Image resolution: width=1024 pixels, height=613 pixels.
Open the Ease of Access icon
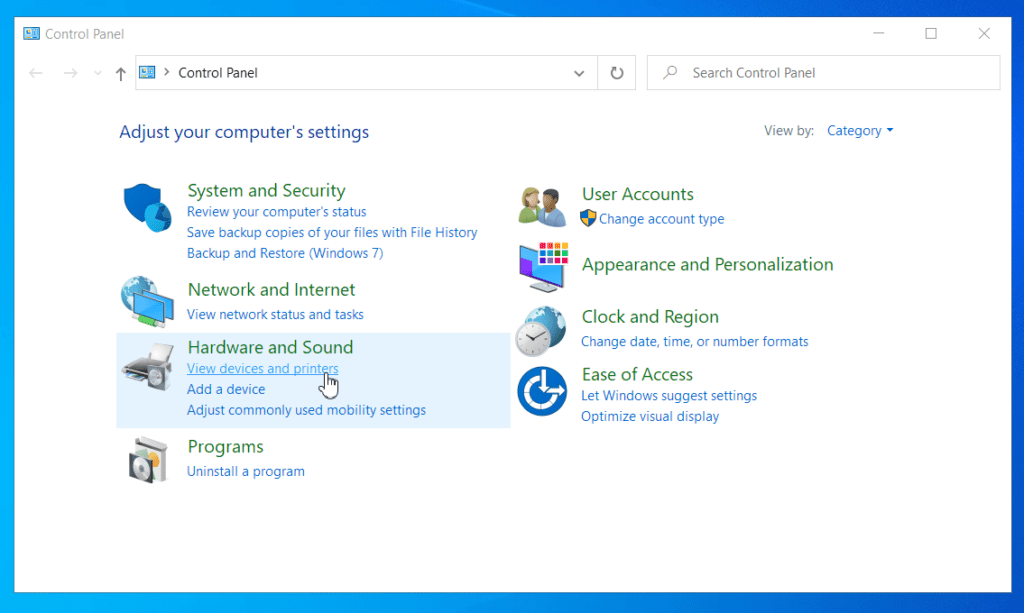542,391
